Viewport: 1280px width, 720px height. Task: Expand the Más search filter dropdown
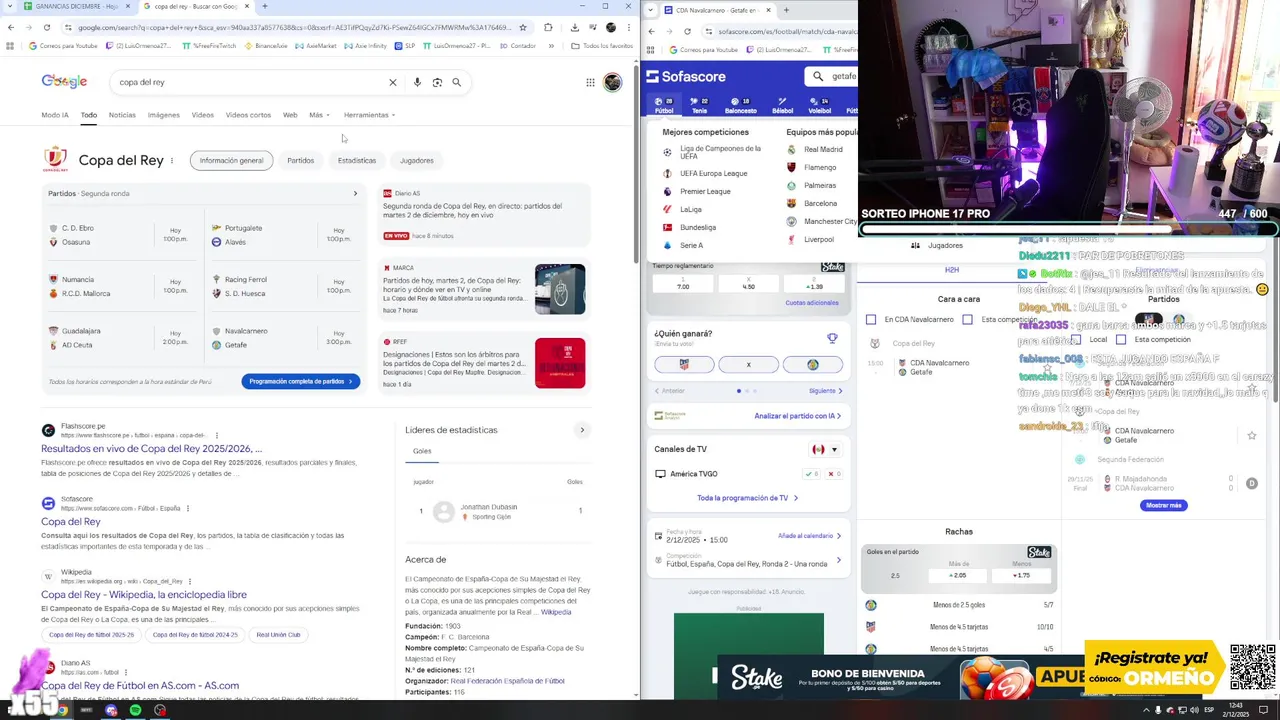(319, 115)
